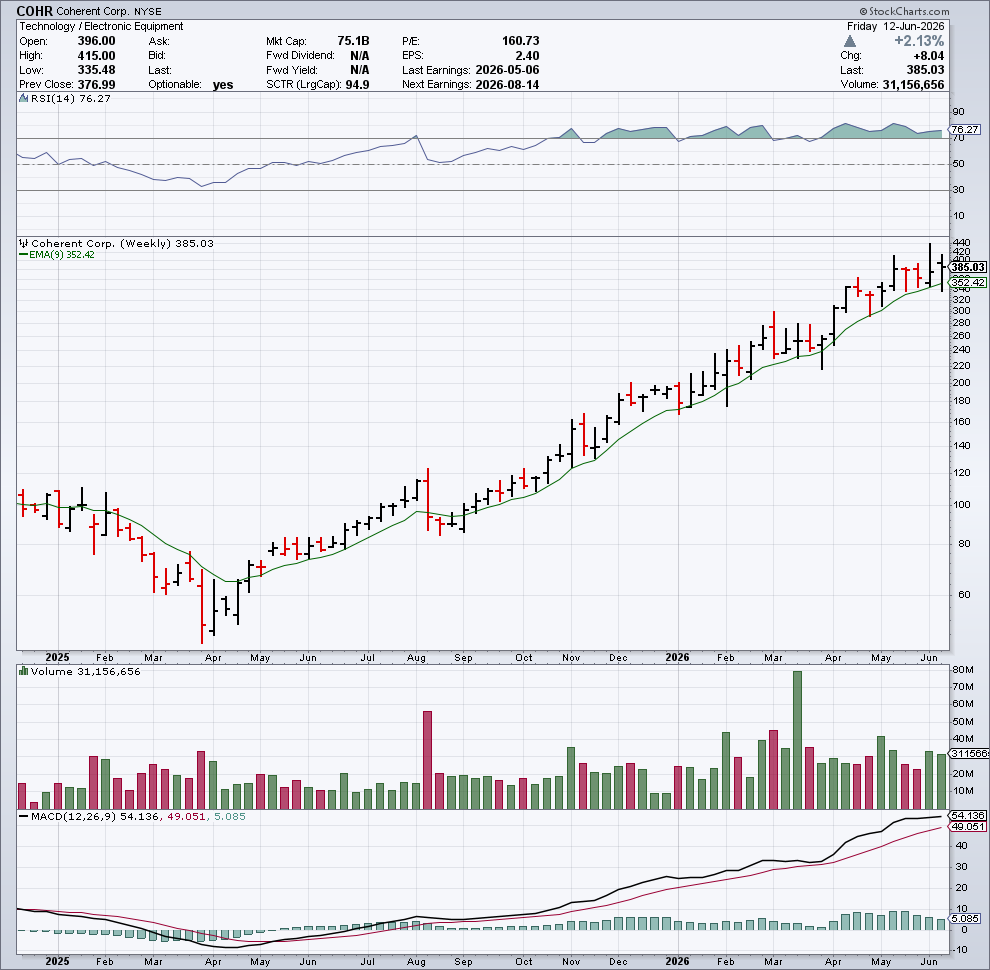Click the 385.03 last price tag on price axis
This screenshot has width=990, height=970.
968,267
